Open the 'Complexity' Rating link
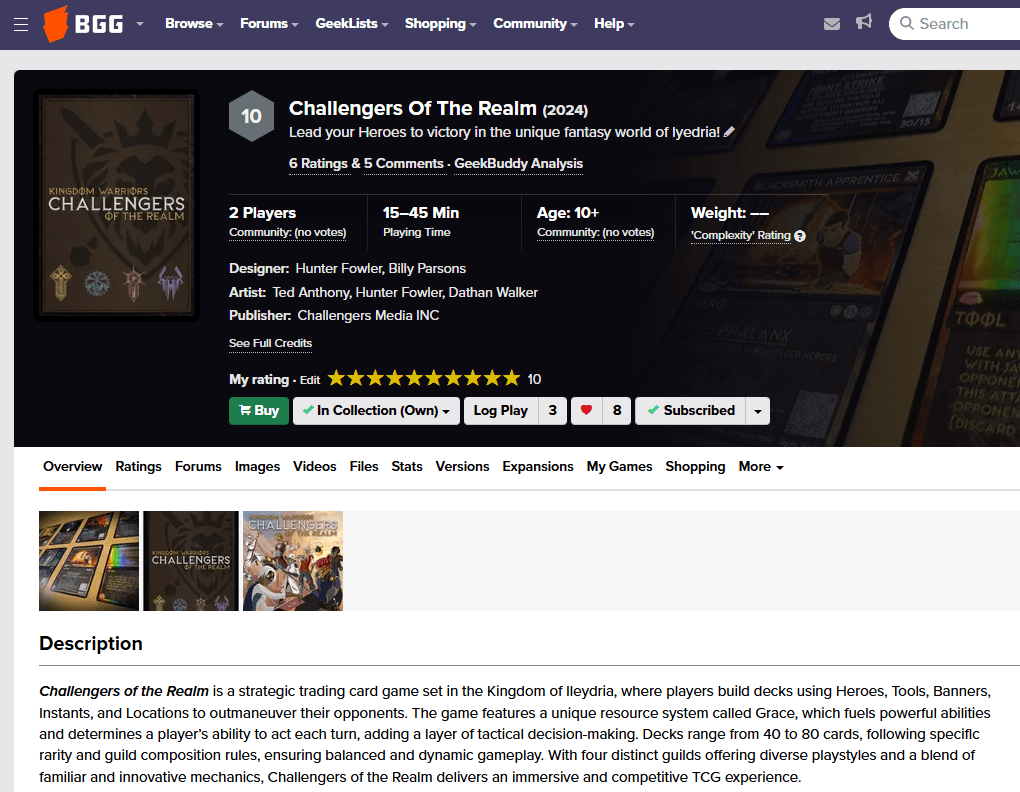1020x792 pixels. [x=740, y=235]
